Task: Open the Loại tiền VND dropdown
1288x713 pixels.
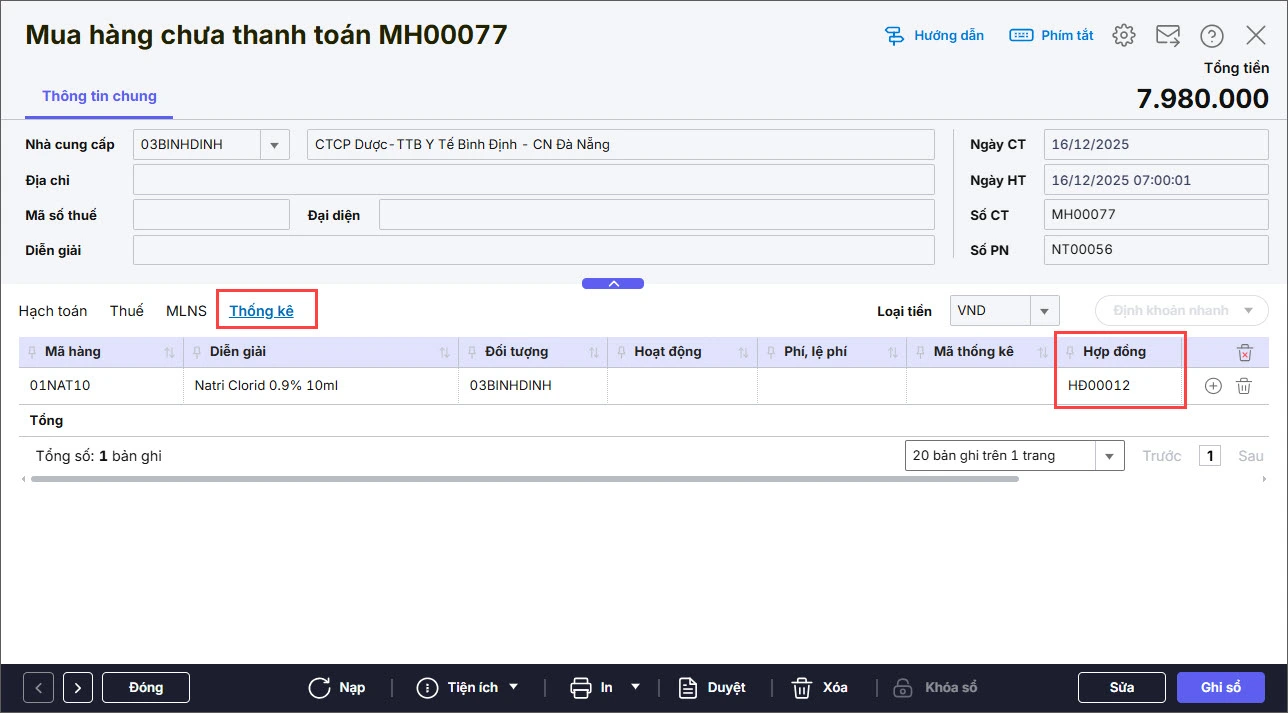Action: (x=1044, y=311)
